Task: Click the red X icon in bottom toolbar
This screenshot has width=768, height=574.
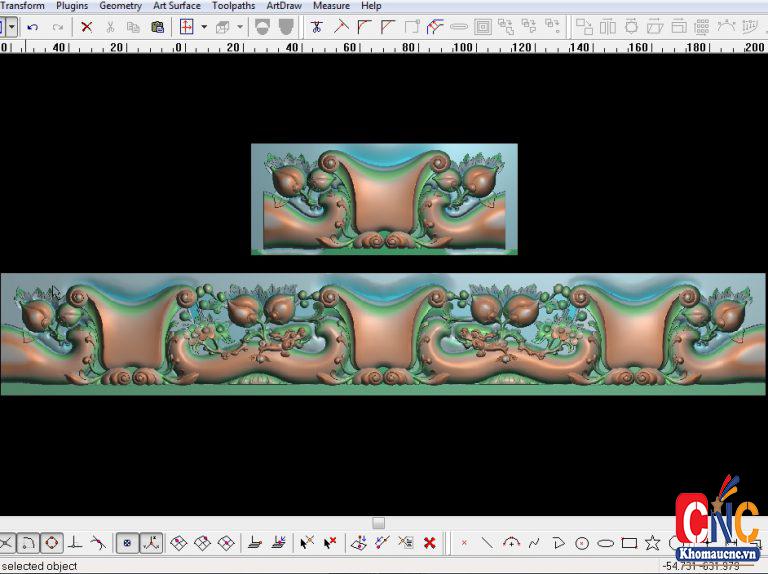Action: [x=429, y=543]
